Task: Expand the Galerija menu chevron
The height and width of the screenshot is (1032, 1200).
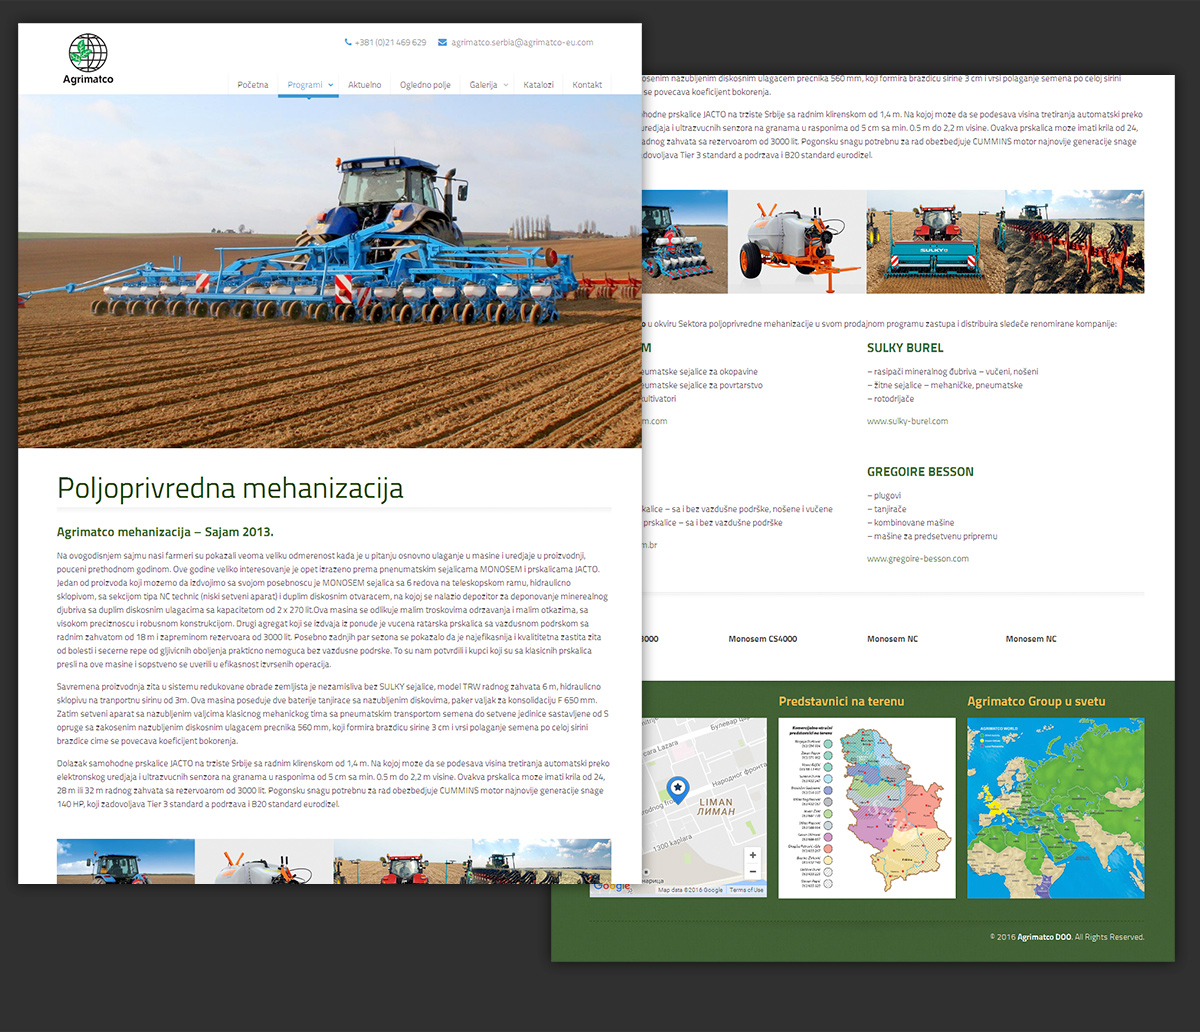Action: pyautogui.click(x=506, y=85)
